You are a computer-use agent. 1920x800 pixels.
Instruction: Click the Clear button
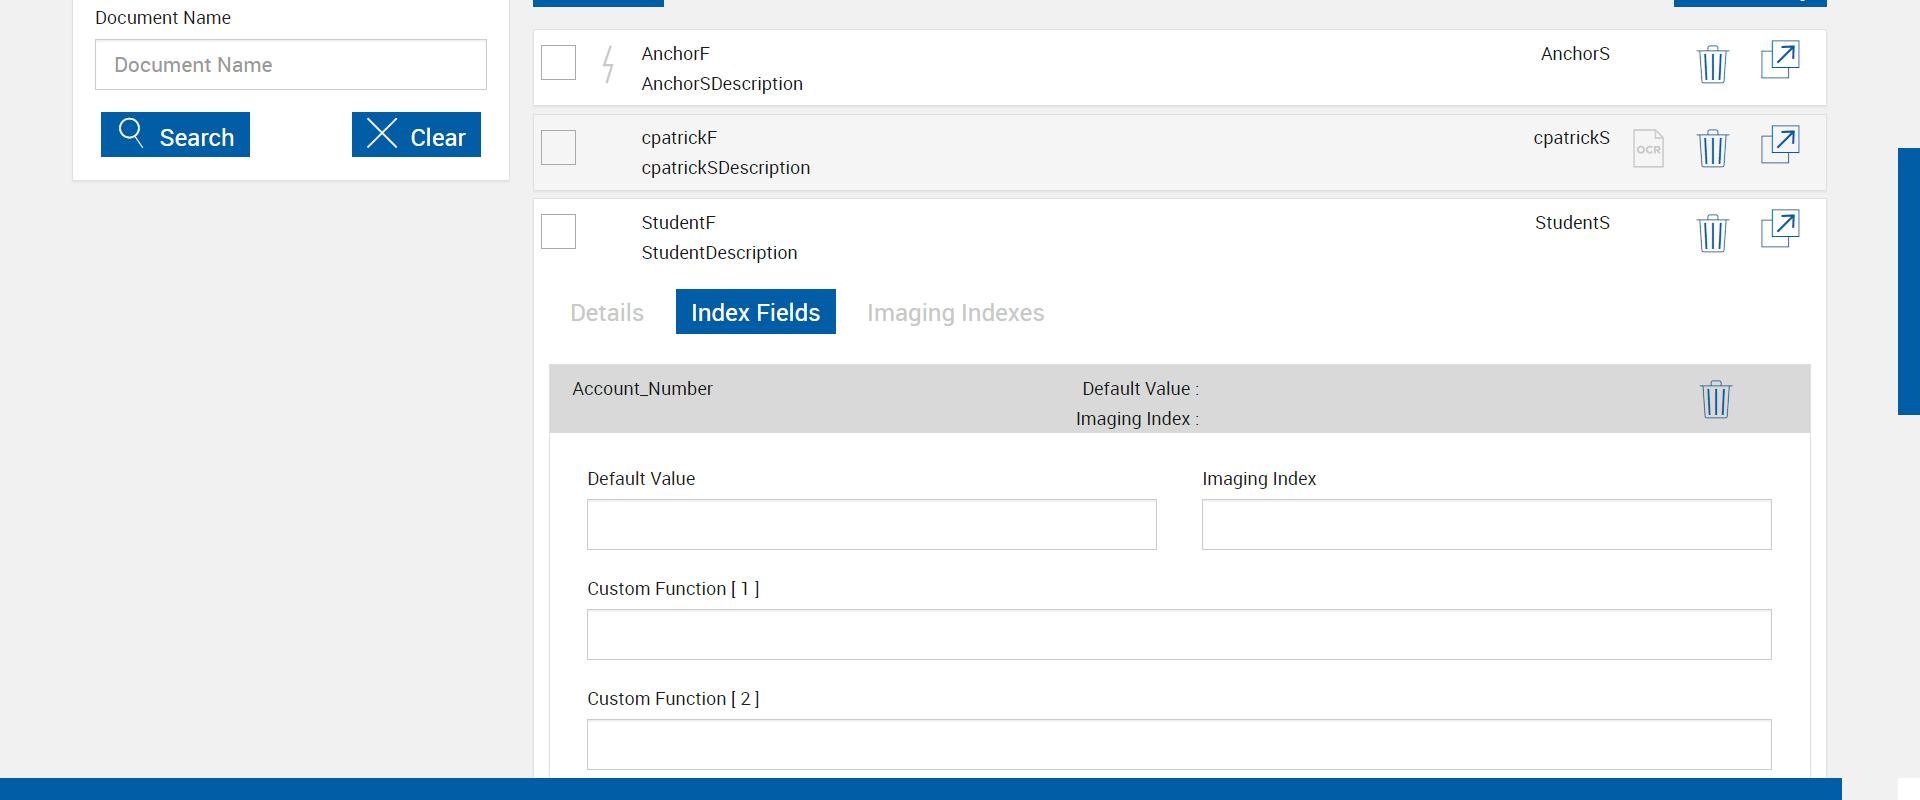click(416, 135)
